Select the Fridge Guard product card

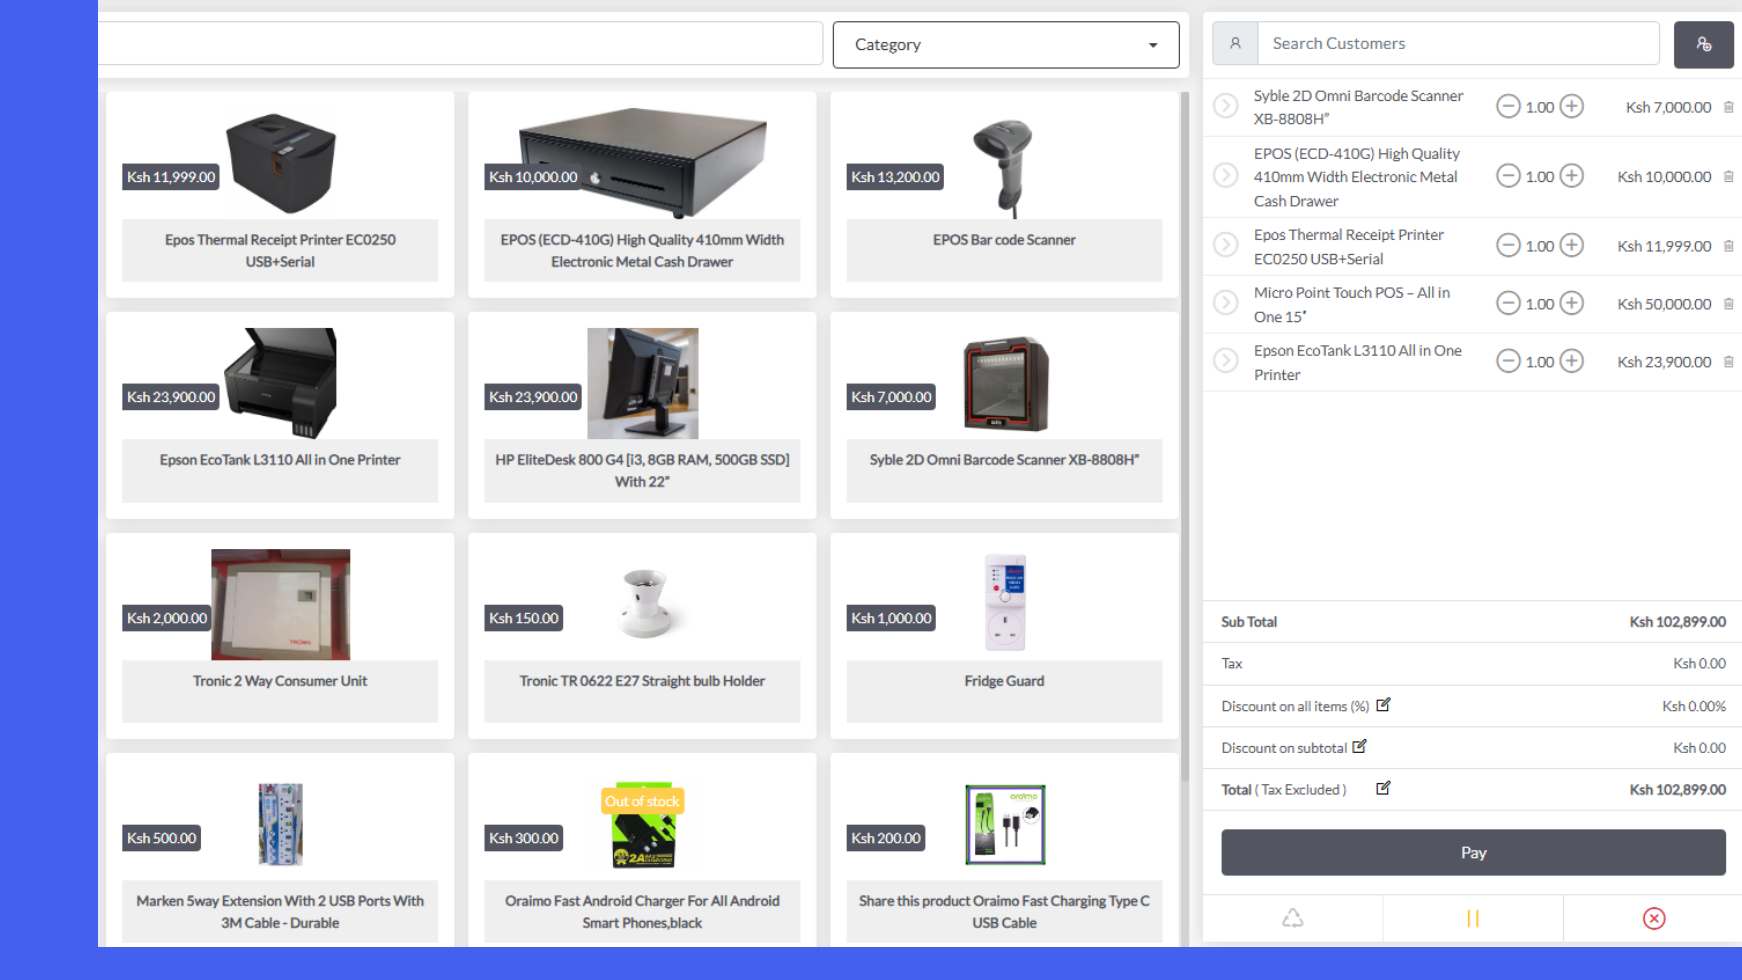pos(1004,636)
